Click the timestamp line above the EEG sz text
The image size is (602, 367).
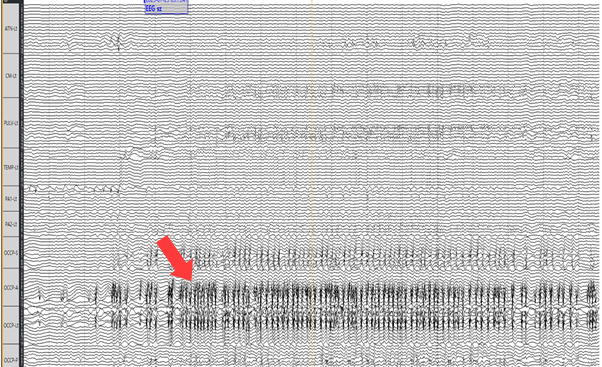click(x=166, y=2)
